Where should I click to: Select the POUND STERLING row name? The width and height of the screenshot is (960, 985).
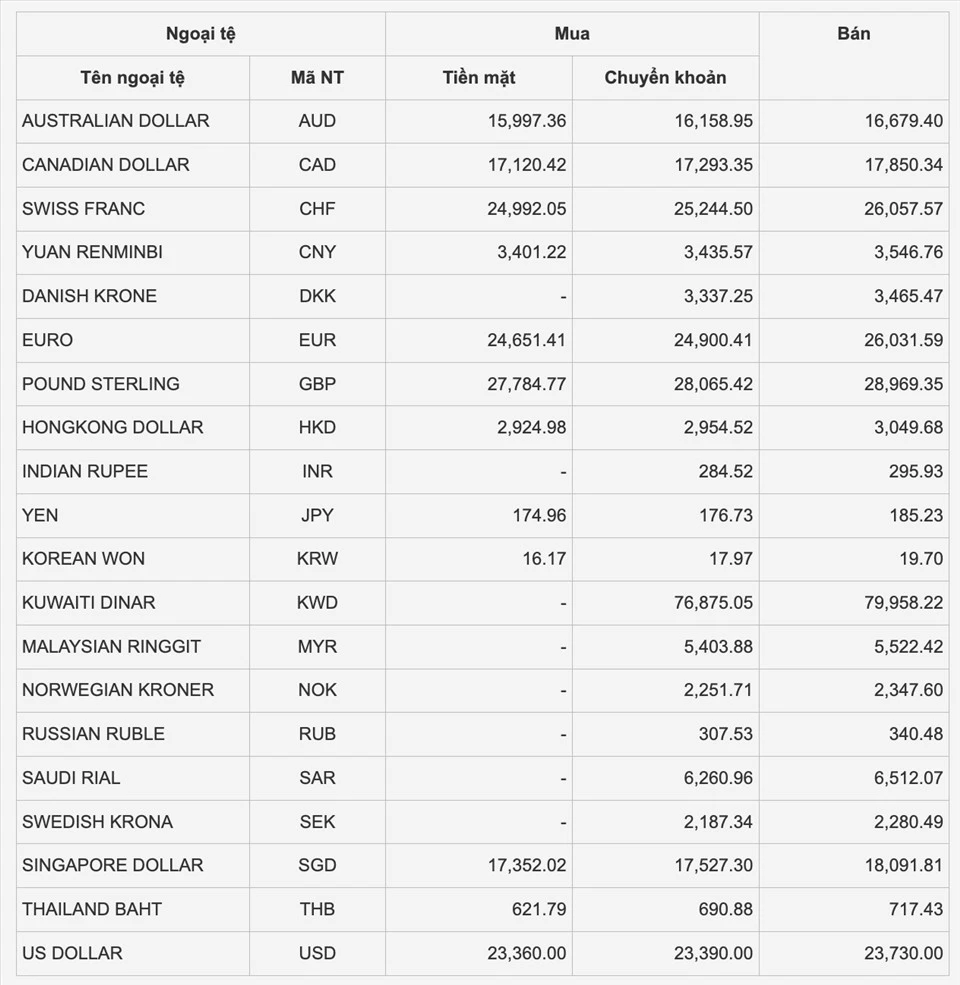click(x=101, y=384)
